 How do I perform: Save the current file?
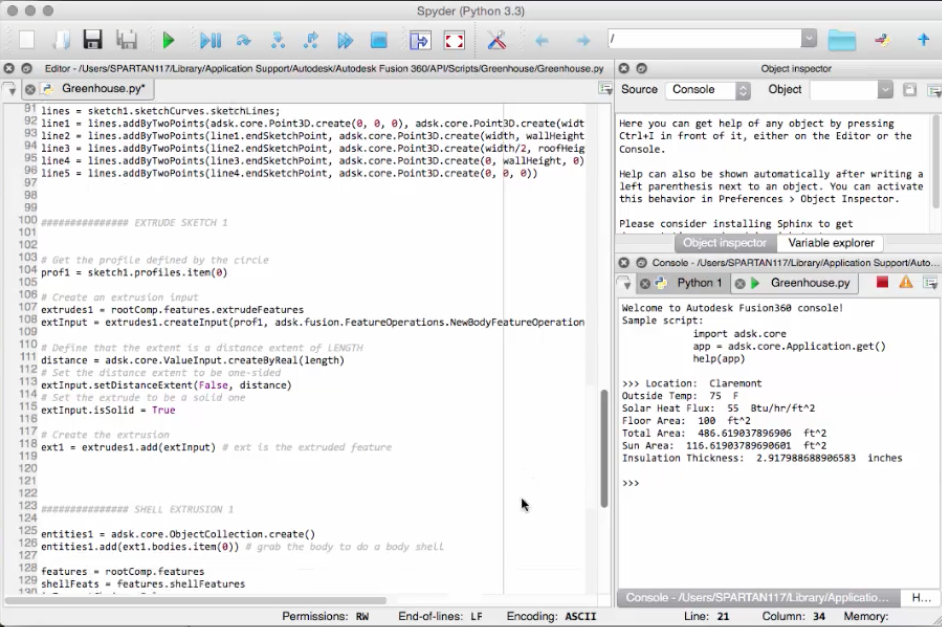coord(92,40)
